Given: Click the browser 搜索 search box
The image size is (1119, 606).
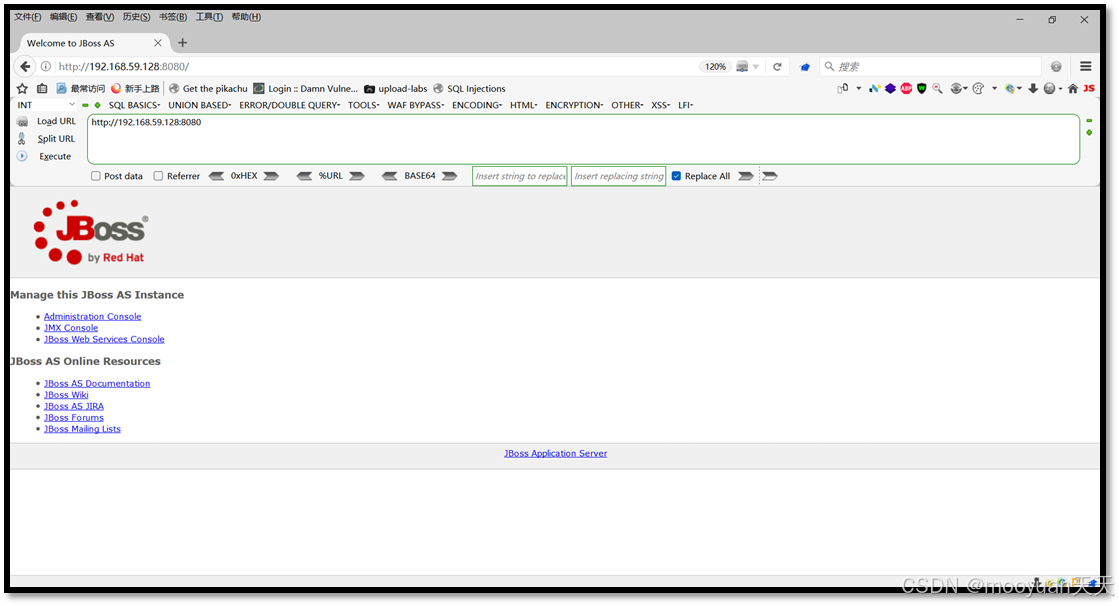Looking at the screenshot, I should pos(930,66).
